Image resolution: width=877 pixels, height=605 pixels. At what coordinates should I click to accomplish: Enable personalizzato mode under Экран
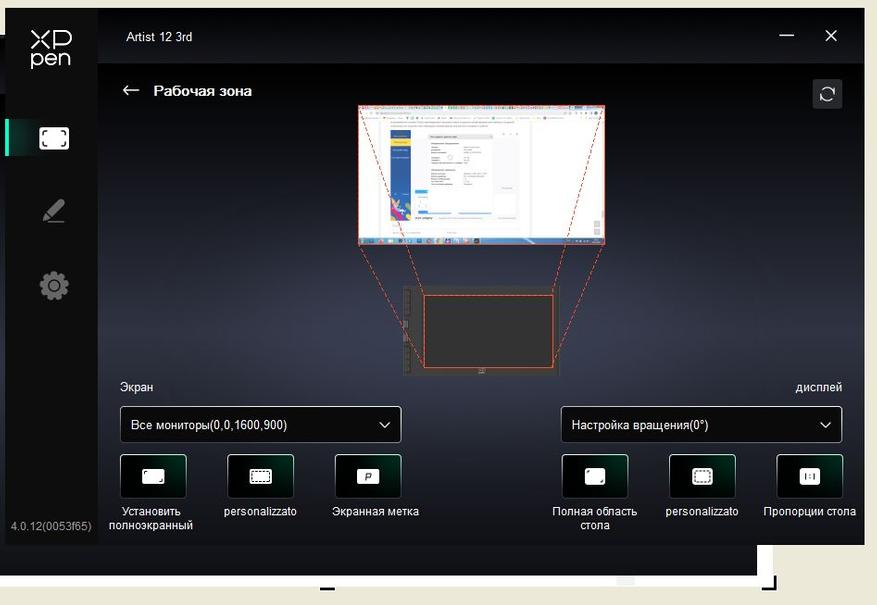[x=260, y=477]
